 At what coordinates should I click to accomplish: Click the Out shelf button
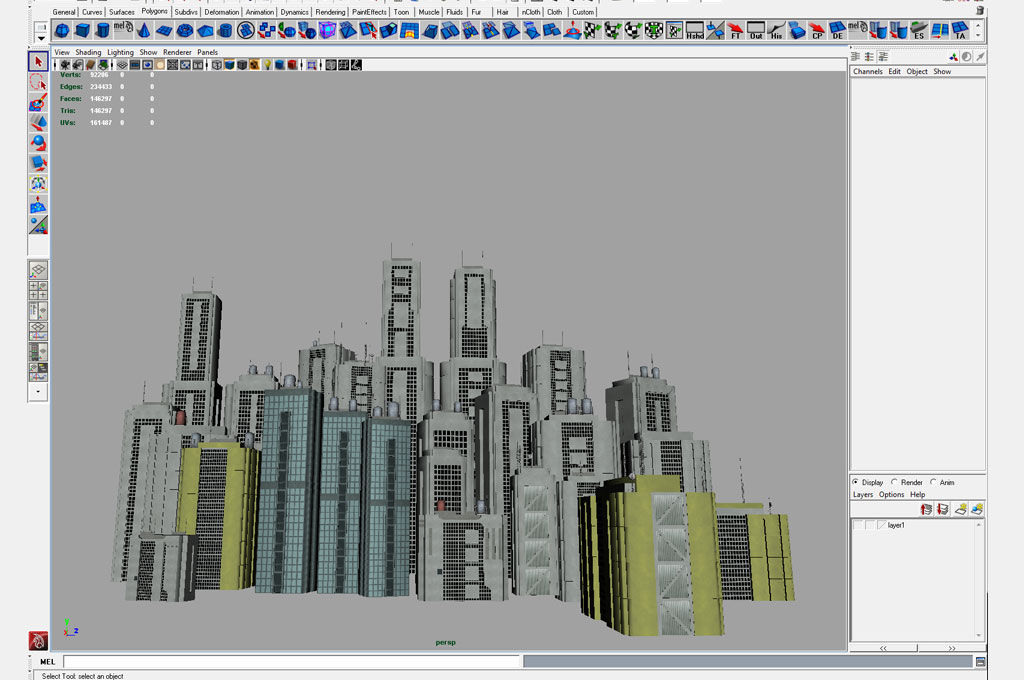756,30
